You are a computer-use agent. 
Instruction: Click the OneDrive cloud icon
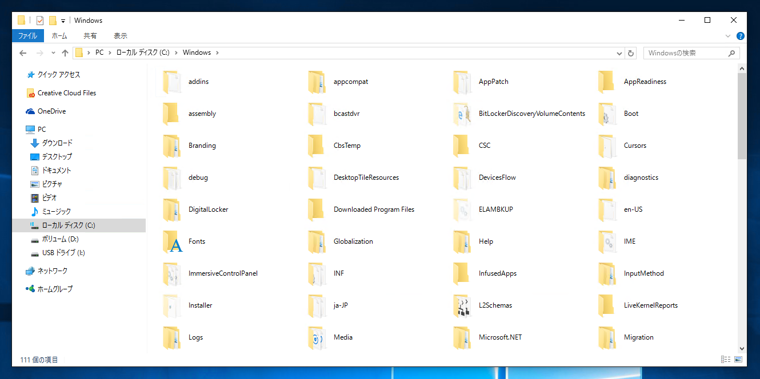[30, 111]
